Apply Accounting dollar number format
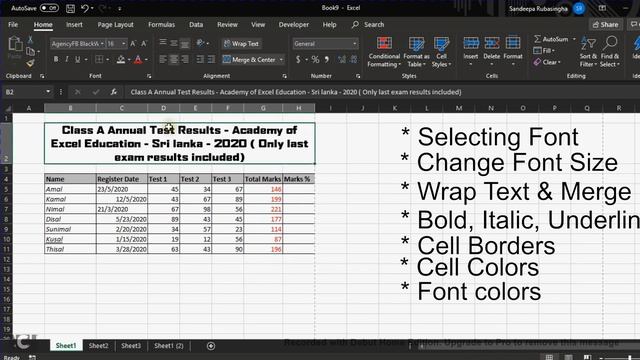The width and height of the screenshot is (640, 360). pos(298,60)
